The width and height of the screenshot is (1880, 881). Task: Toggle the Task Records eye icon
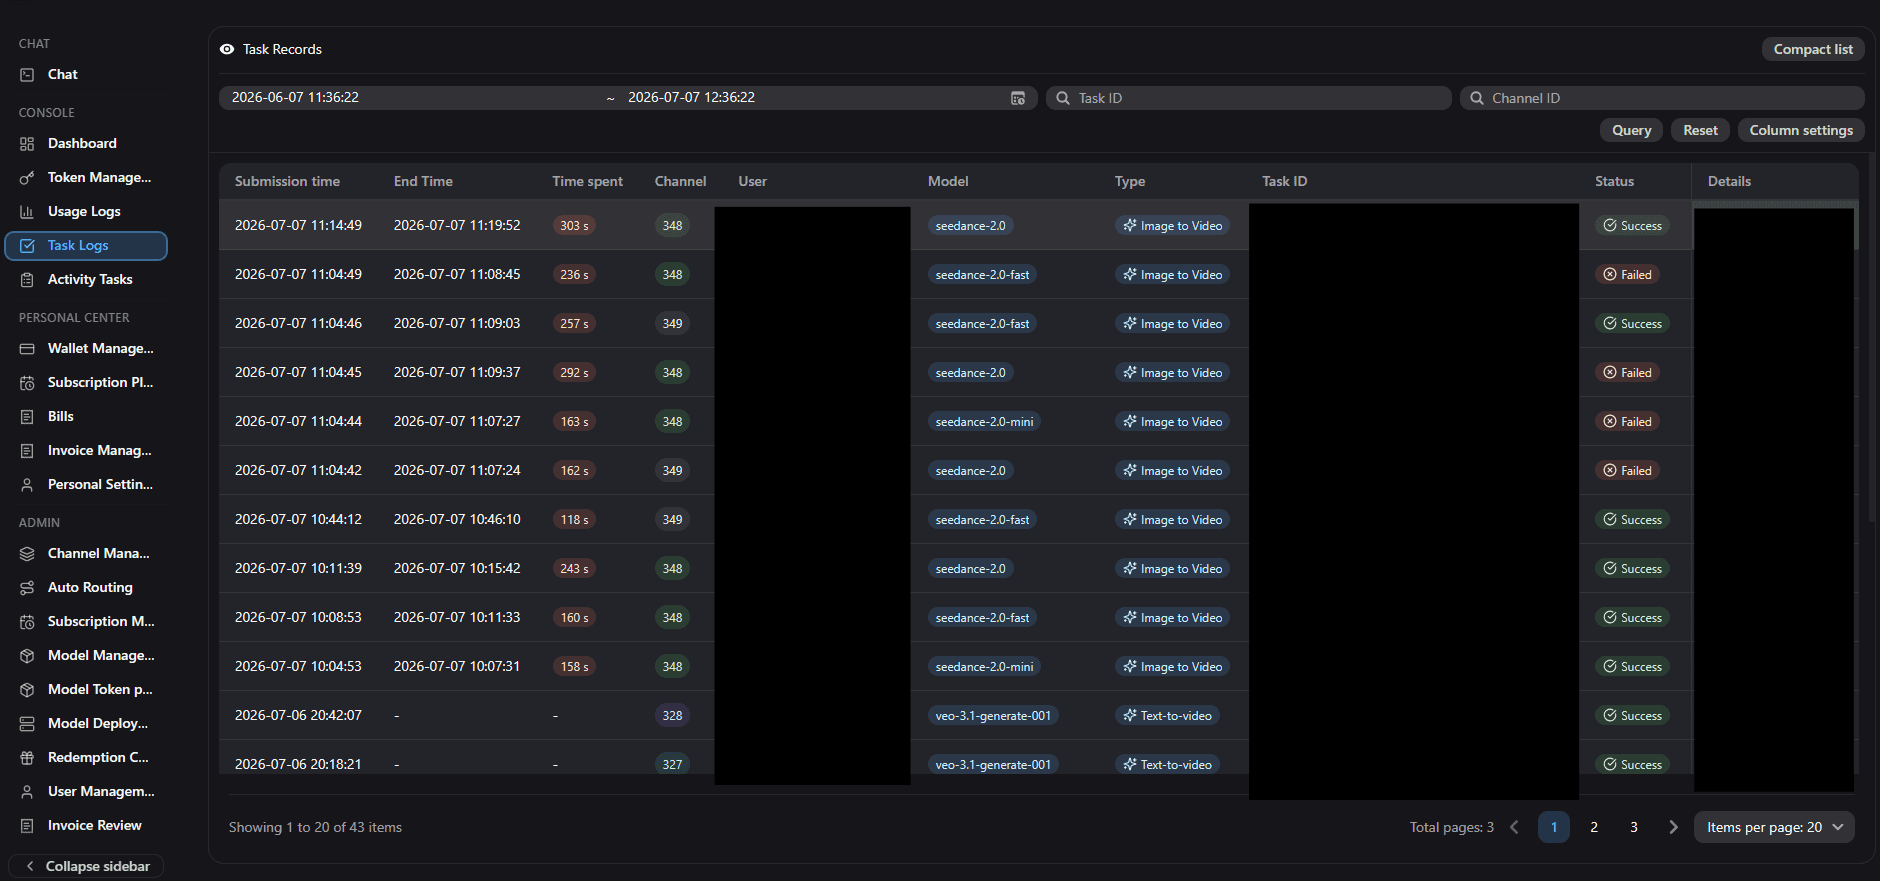coord(227,49)
